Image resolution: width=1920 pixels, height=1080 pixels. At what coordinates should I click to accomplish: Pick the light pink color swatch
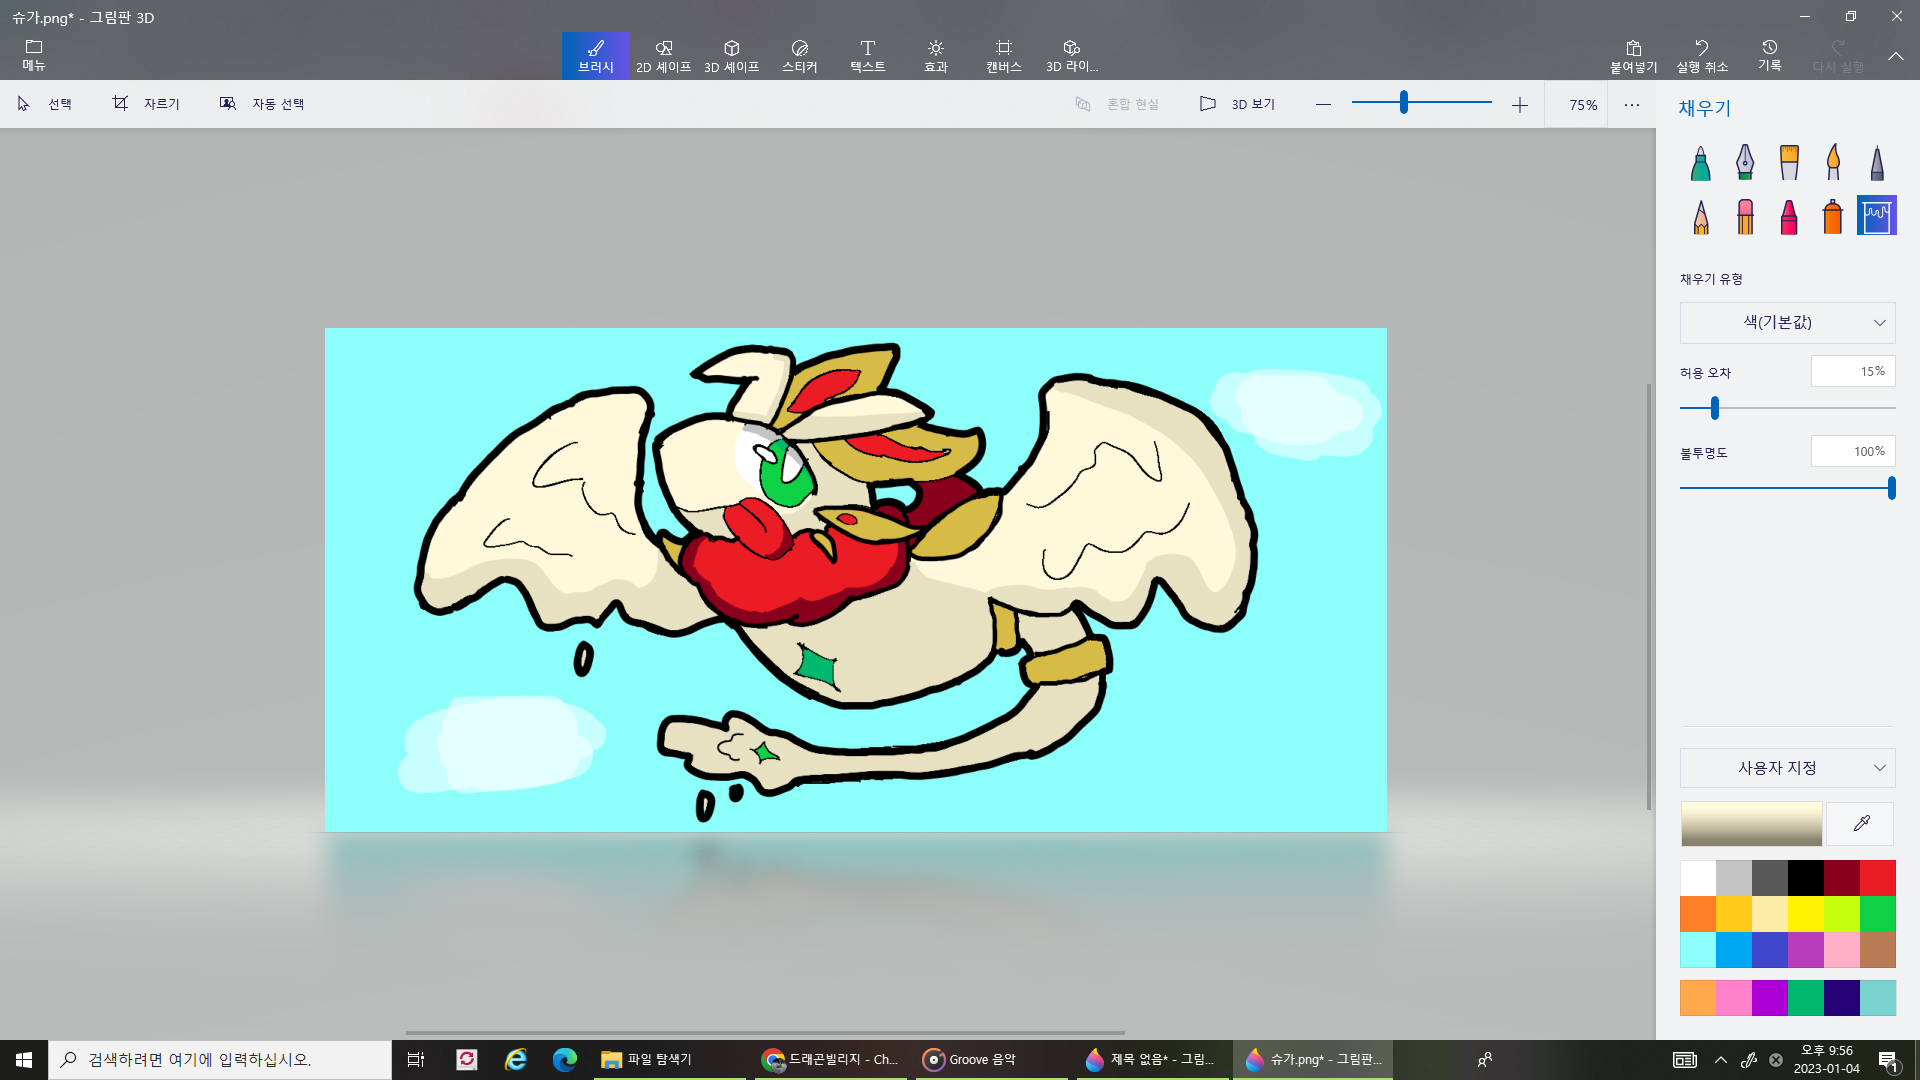click(x=1842, y=950)
